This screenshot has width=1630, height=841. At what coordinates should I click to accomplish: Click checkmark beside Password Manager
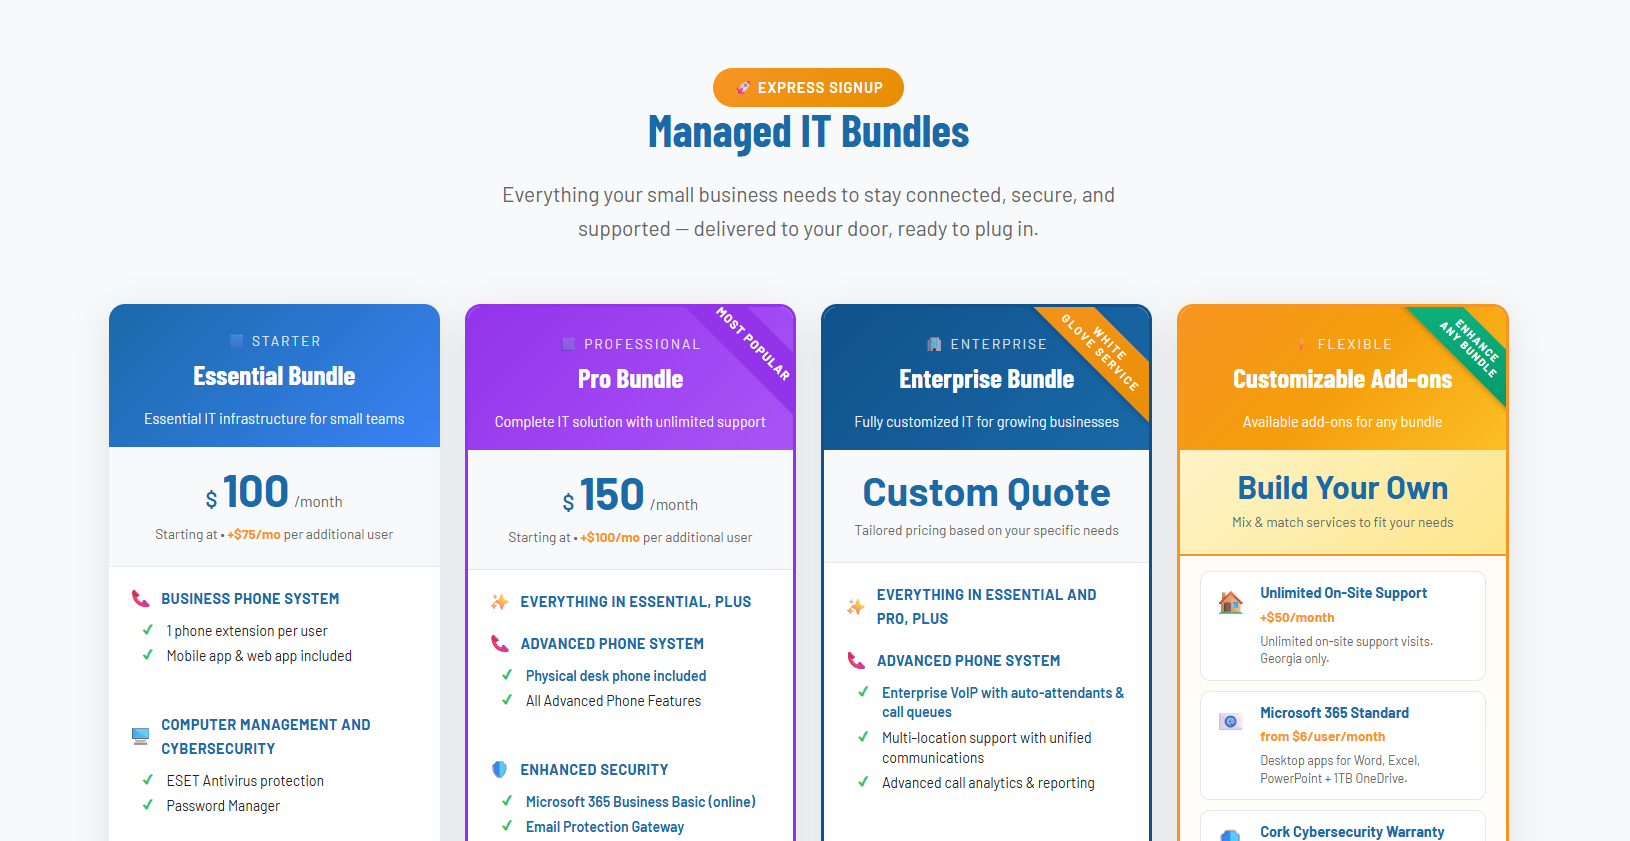[x=147, y=805]
